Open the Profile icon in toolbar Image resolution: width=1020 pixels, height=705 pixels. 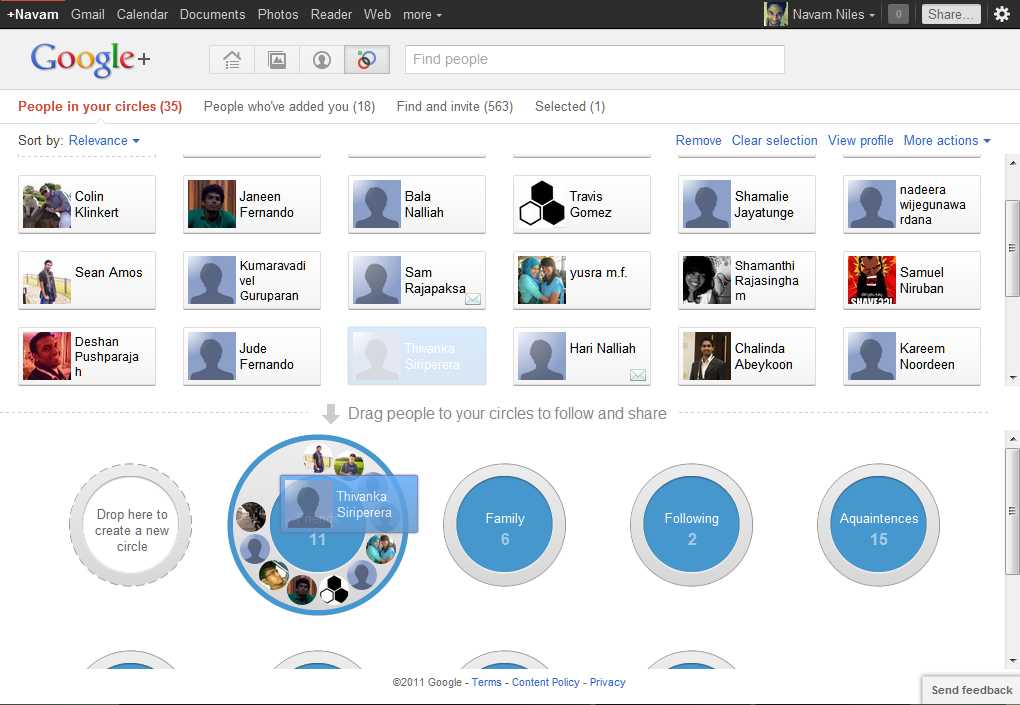[322, 60]
